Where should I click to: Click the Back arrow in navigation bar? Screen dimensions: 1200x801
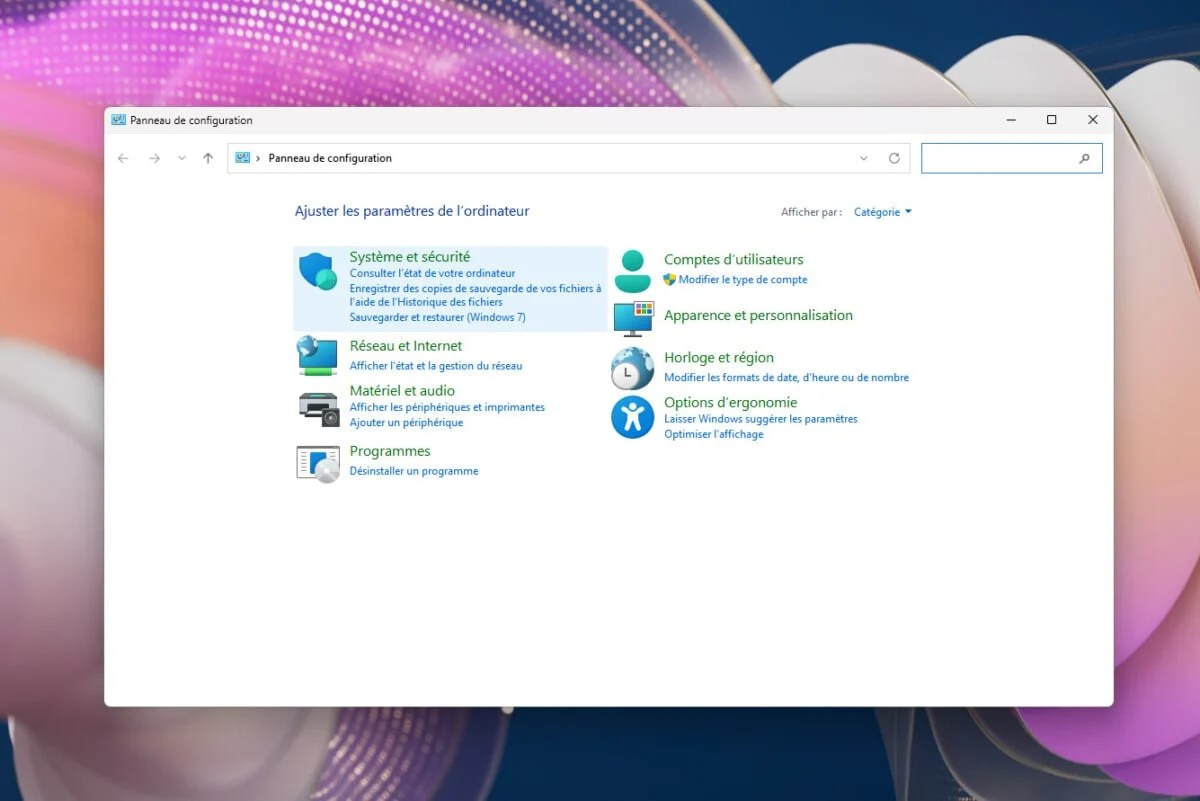point(123,158)
